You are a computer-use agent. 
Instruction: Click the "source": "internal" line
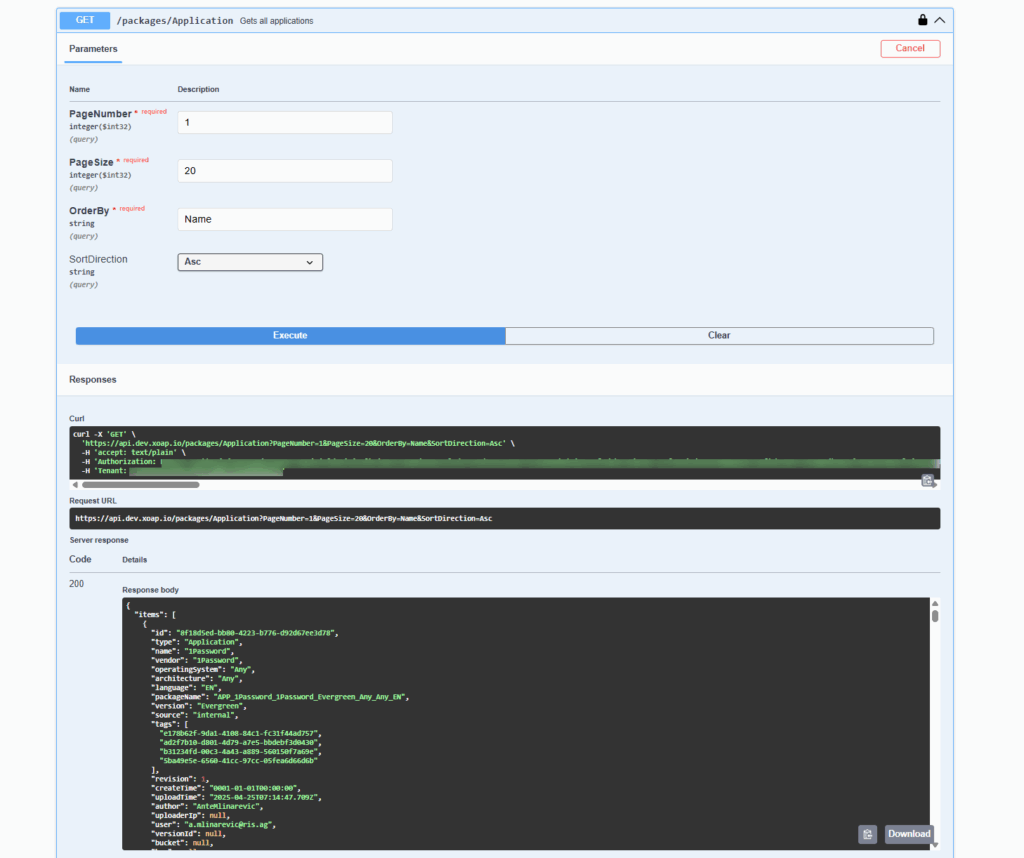195,715
